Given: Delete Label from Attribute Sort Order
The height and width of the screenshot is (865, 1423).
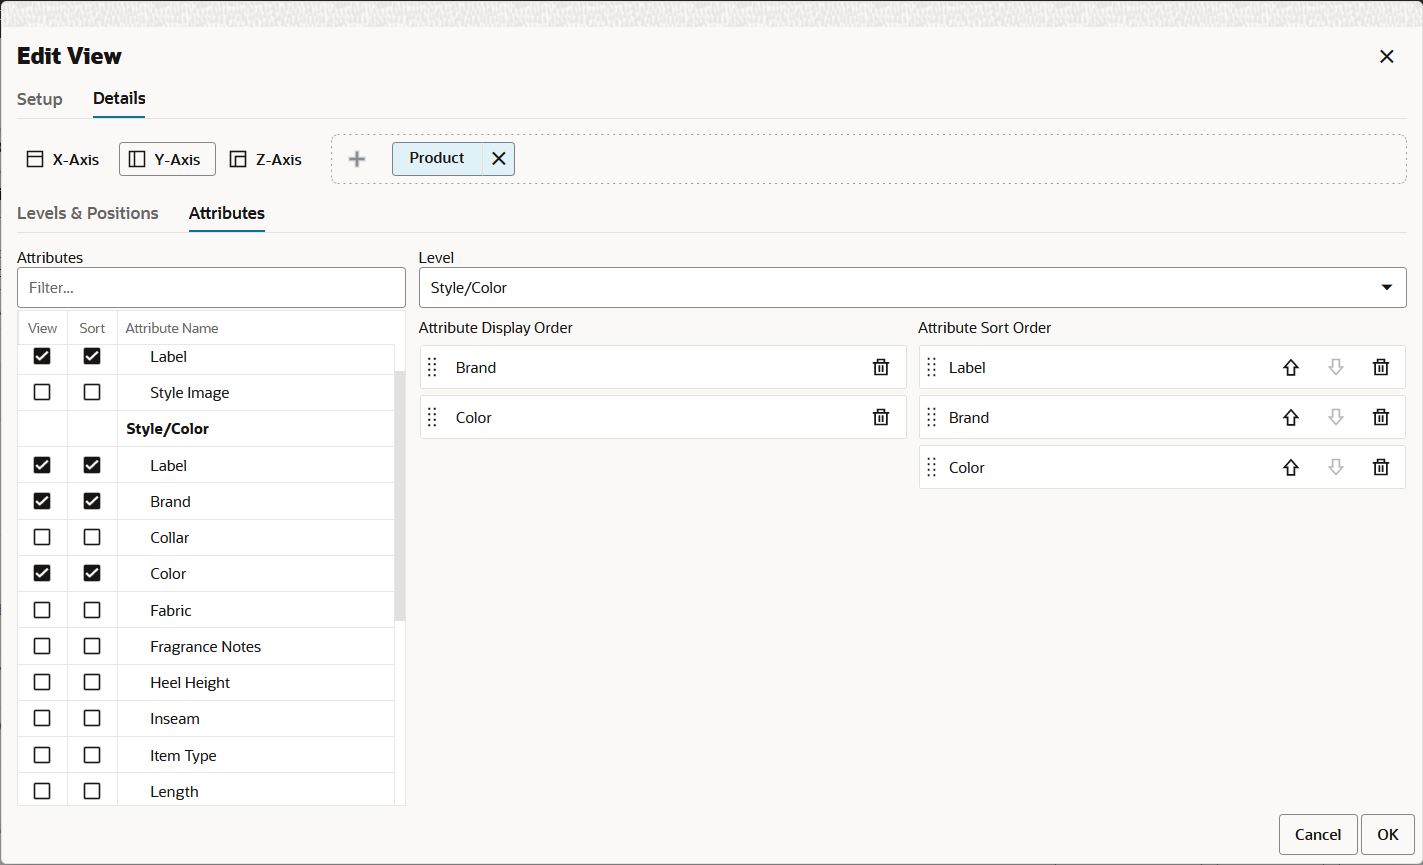Looking at the screenshot, I should coord(1381,367).
